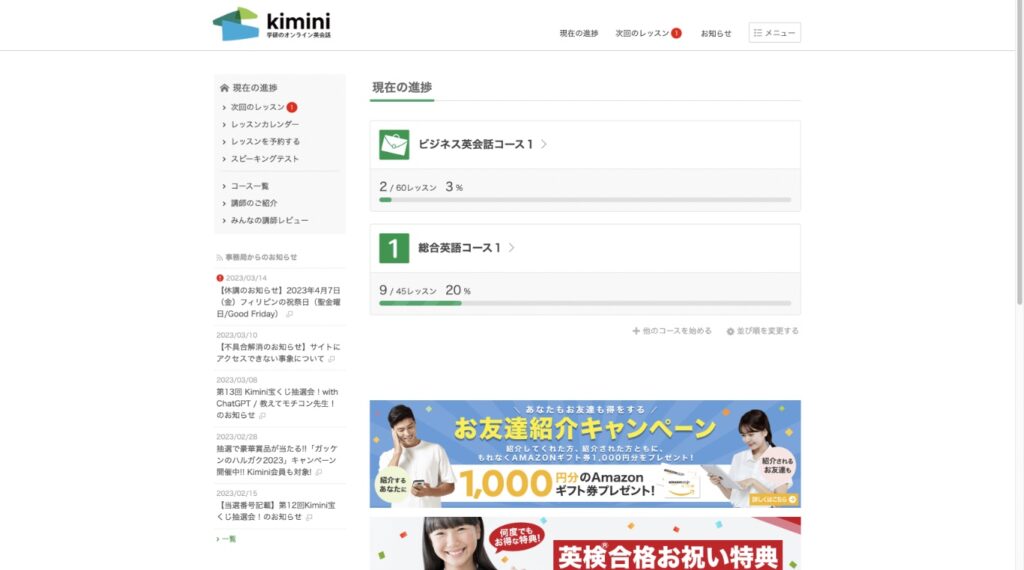Click the Kimini logo icon

236,24
